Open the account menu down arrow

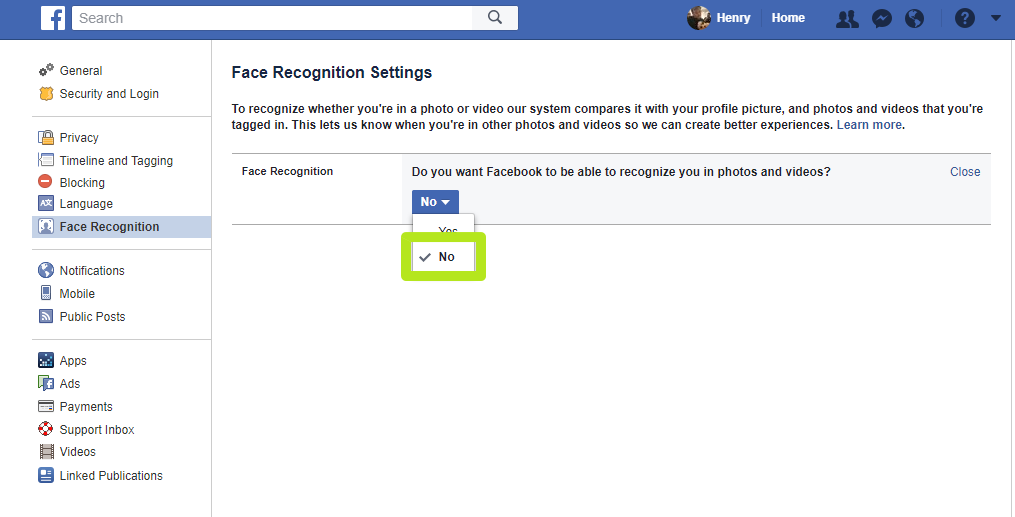tap(995, 18)
